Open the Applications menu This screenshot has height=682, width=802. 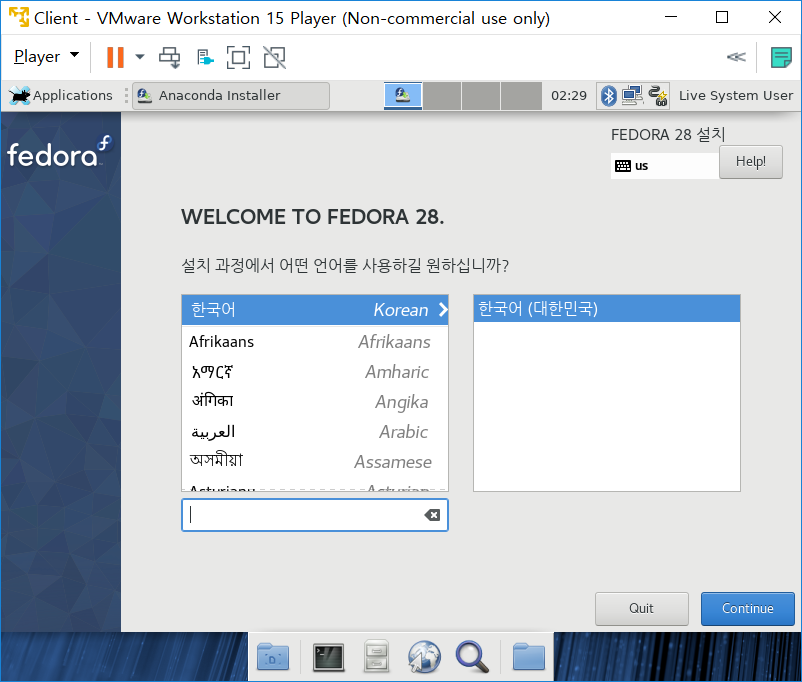61,96
